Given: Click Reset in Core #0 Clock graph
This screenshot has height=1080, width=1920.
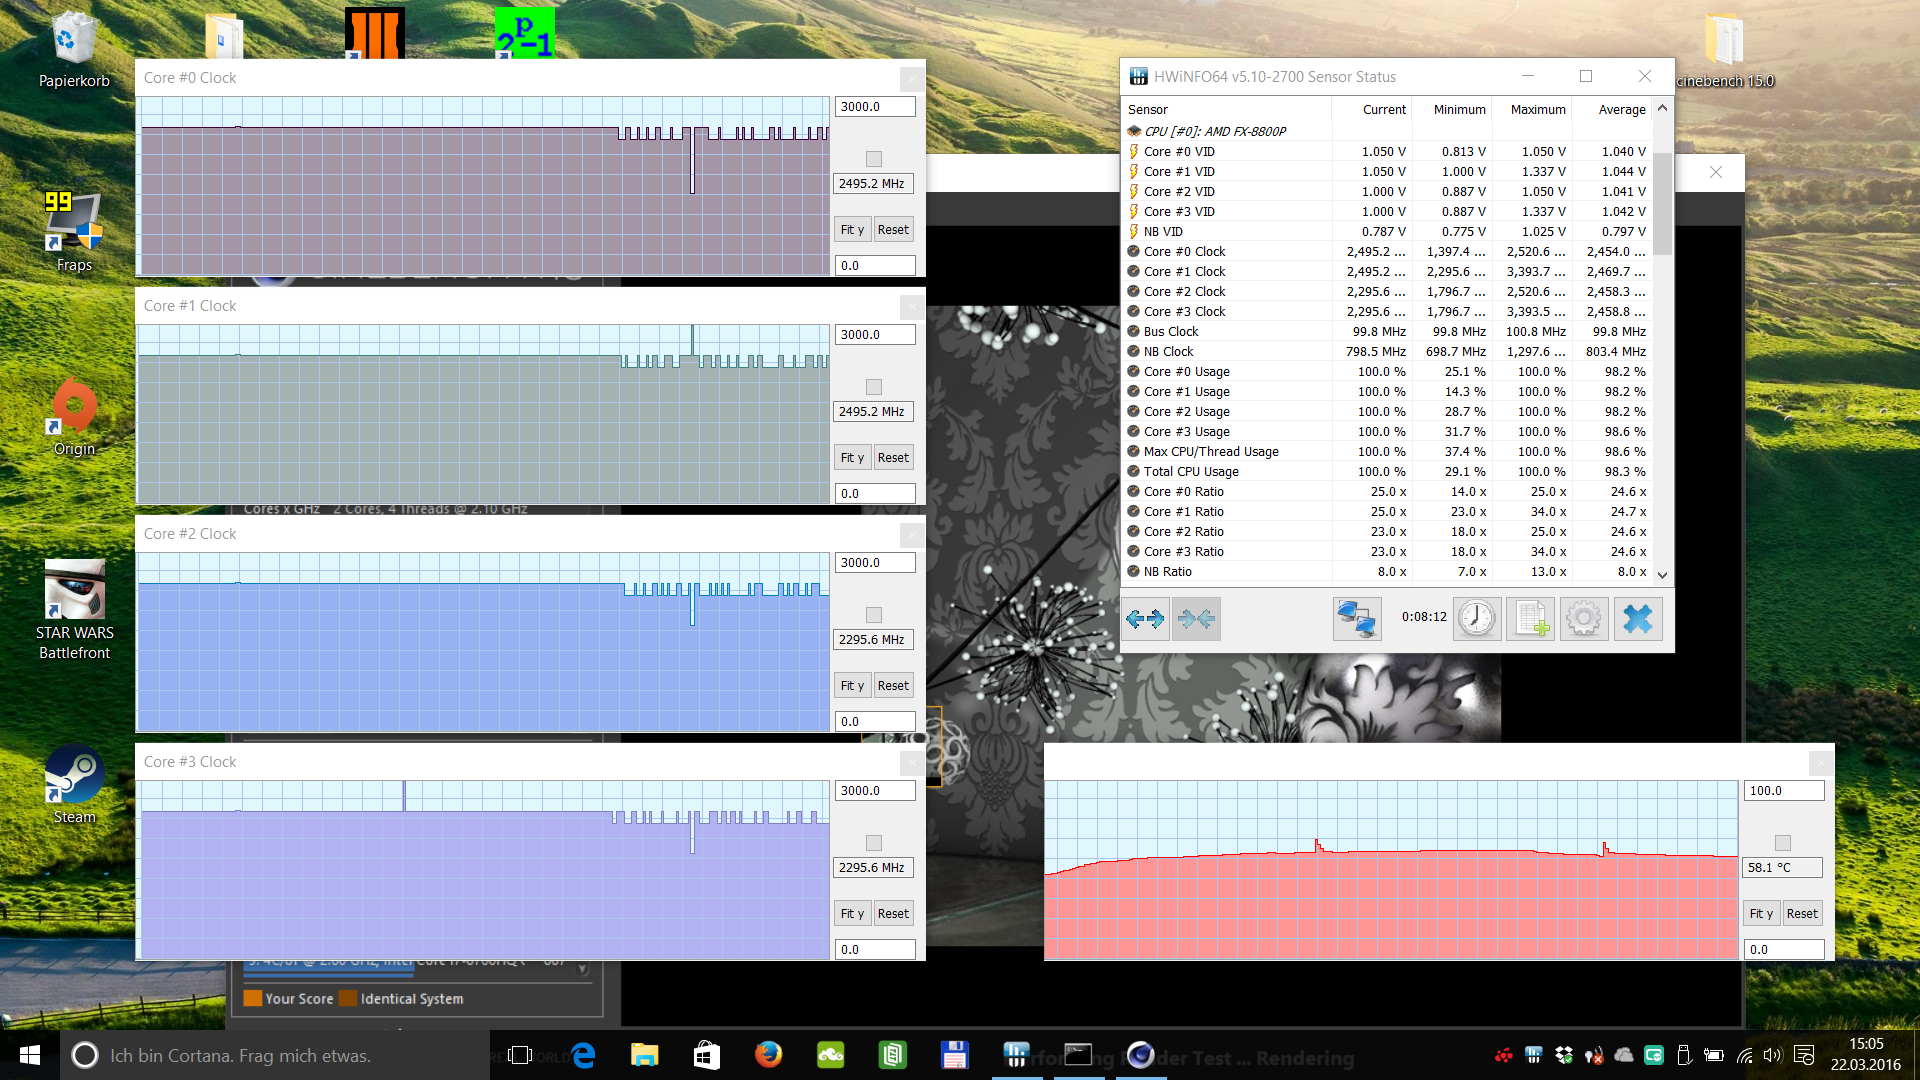Looking at the screenshot, I should pos(893,230).
